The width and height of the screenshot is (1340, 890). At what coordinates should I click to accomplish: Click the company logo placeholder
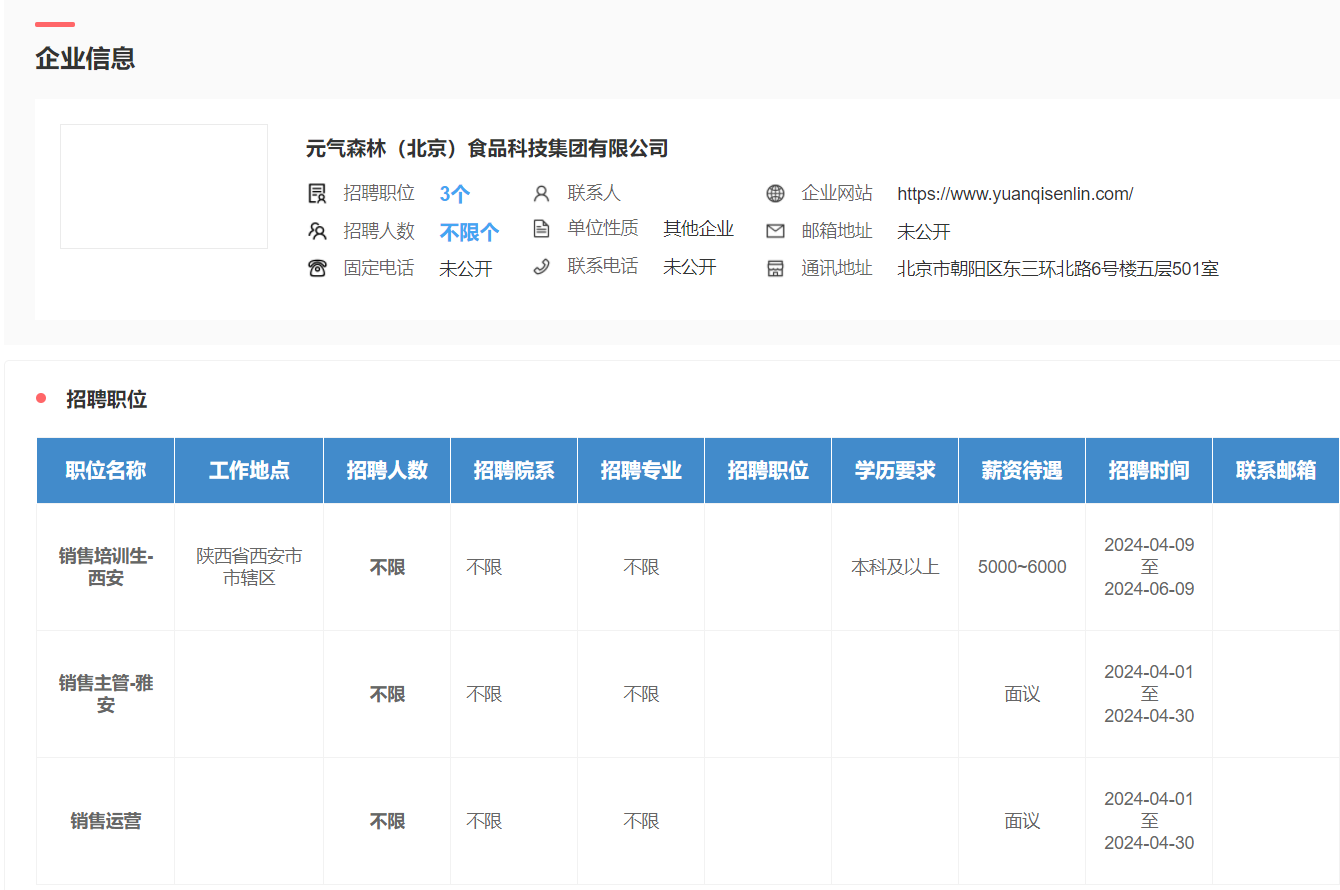pyautogui.click(x=164, y=186)
